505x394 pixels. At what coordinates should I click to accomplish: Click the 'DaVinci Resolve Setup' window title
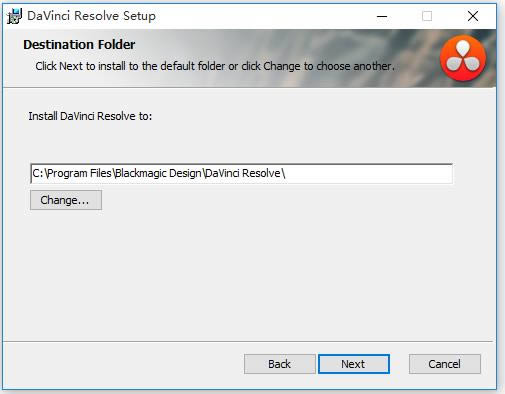point(91,16)
